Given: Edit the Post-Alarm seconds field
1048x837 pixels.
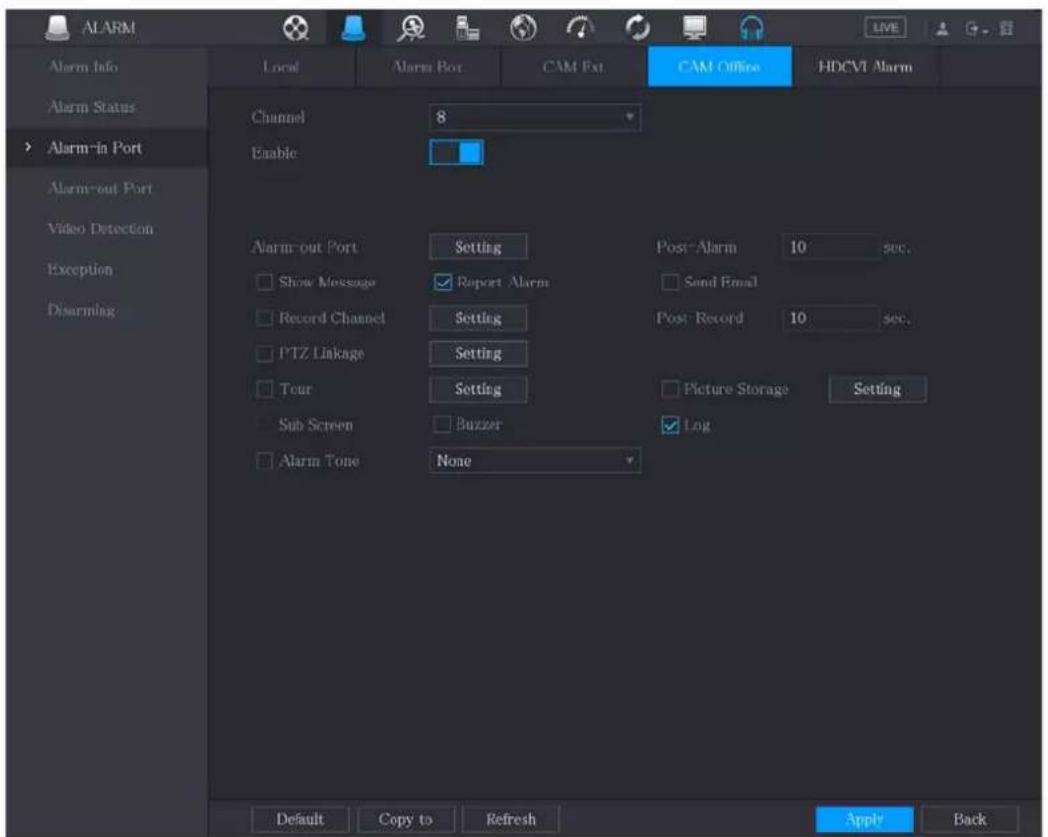Looking at the screenshot, I should point(829,247).
